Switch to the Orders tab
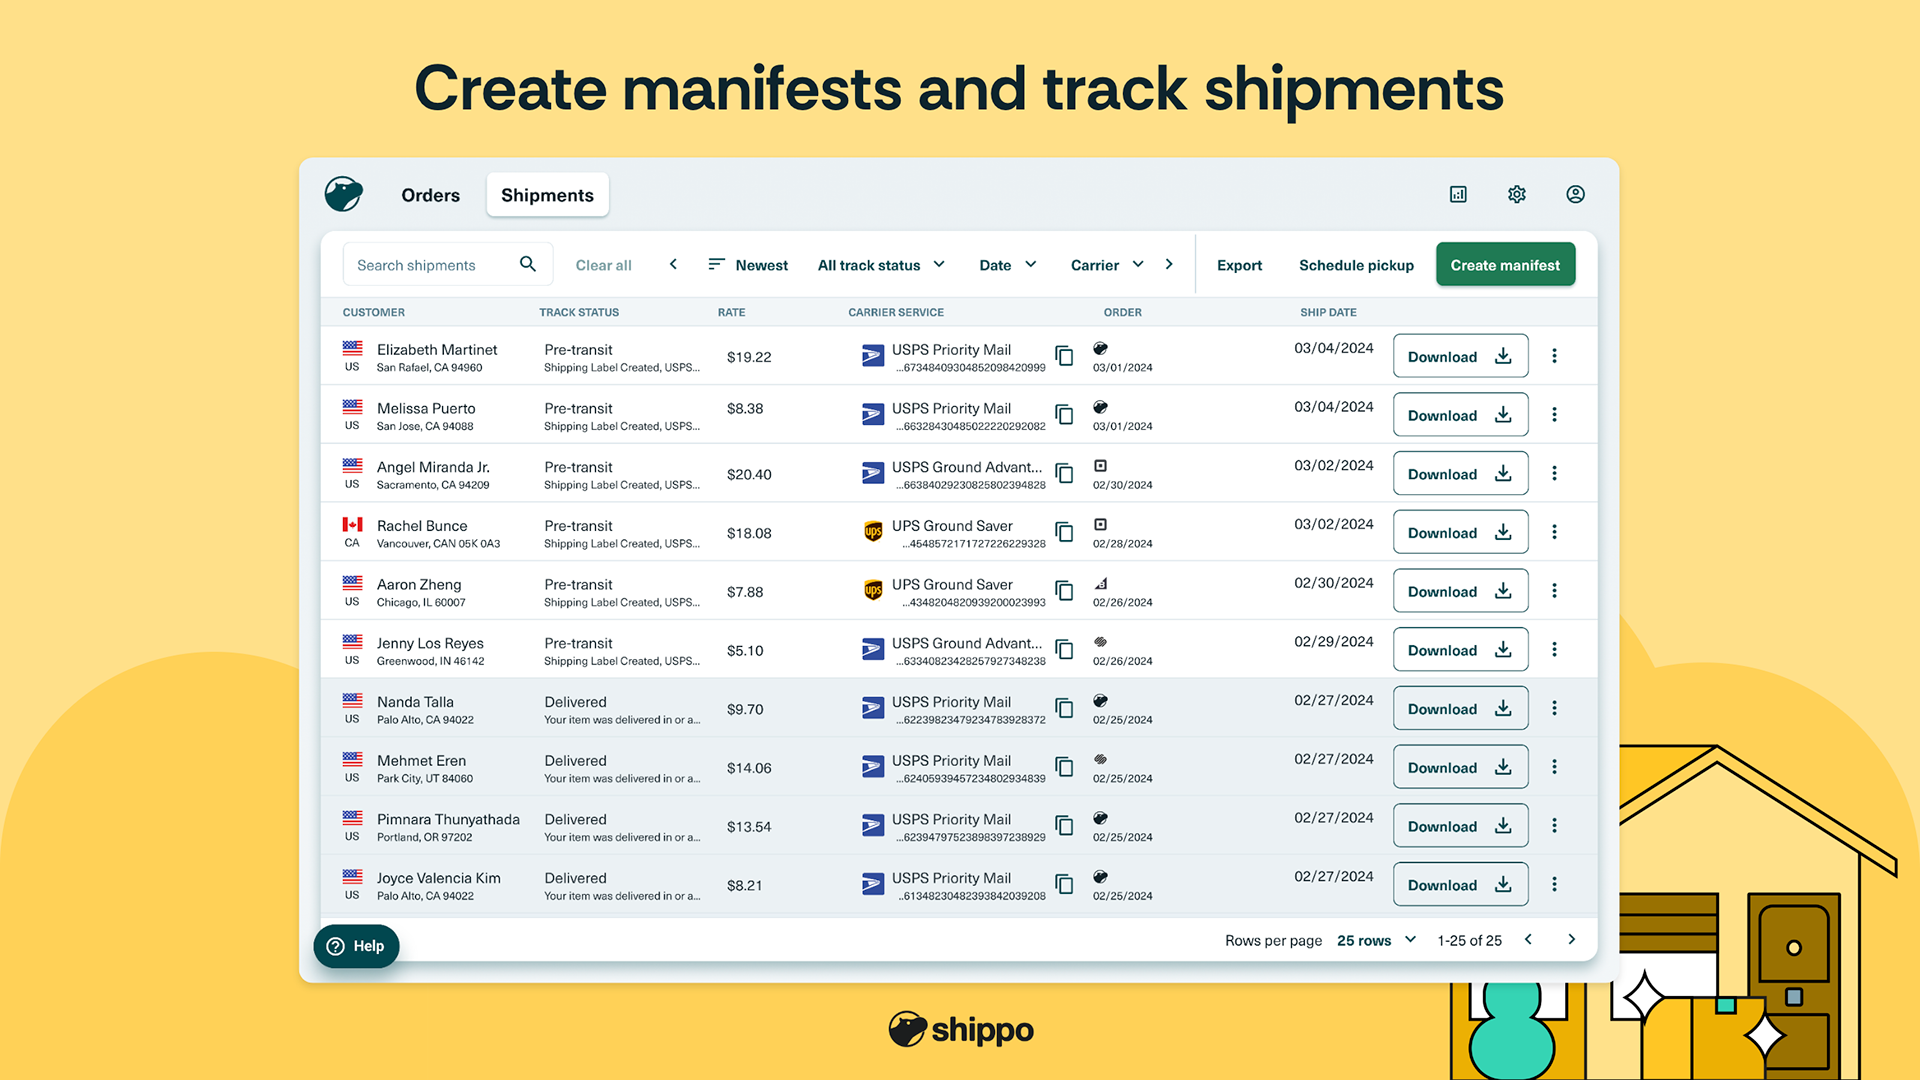 pos(430,195)
